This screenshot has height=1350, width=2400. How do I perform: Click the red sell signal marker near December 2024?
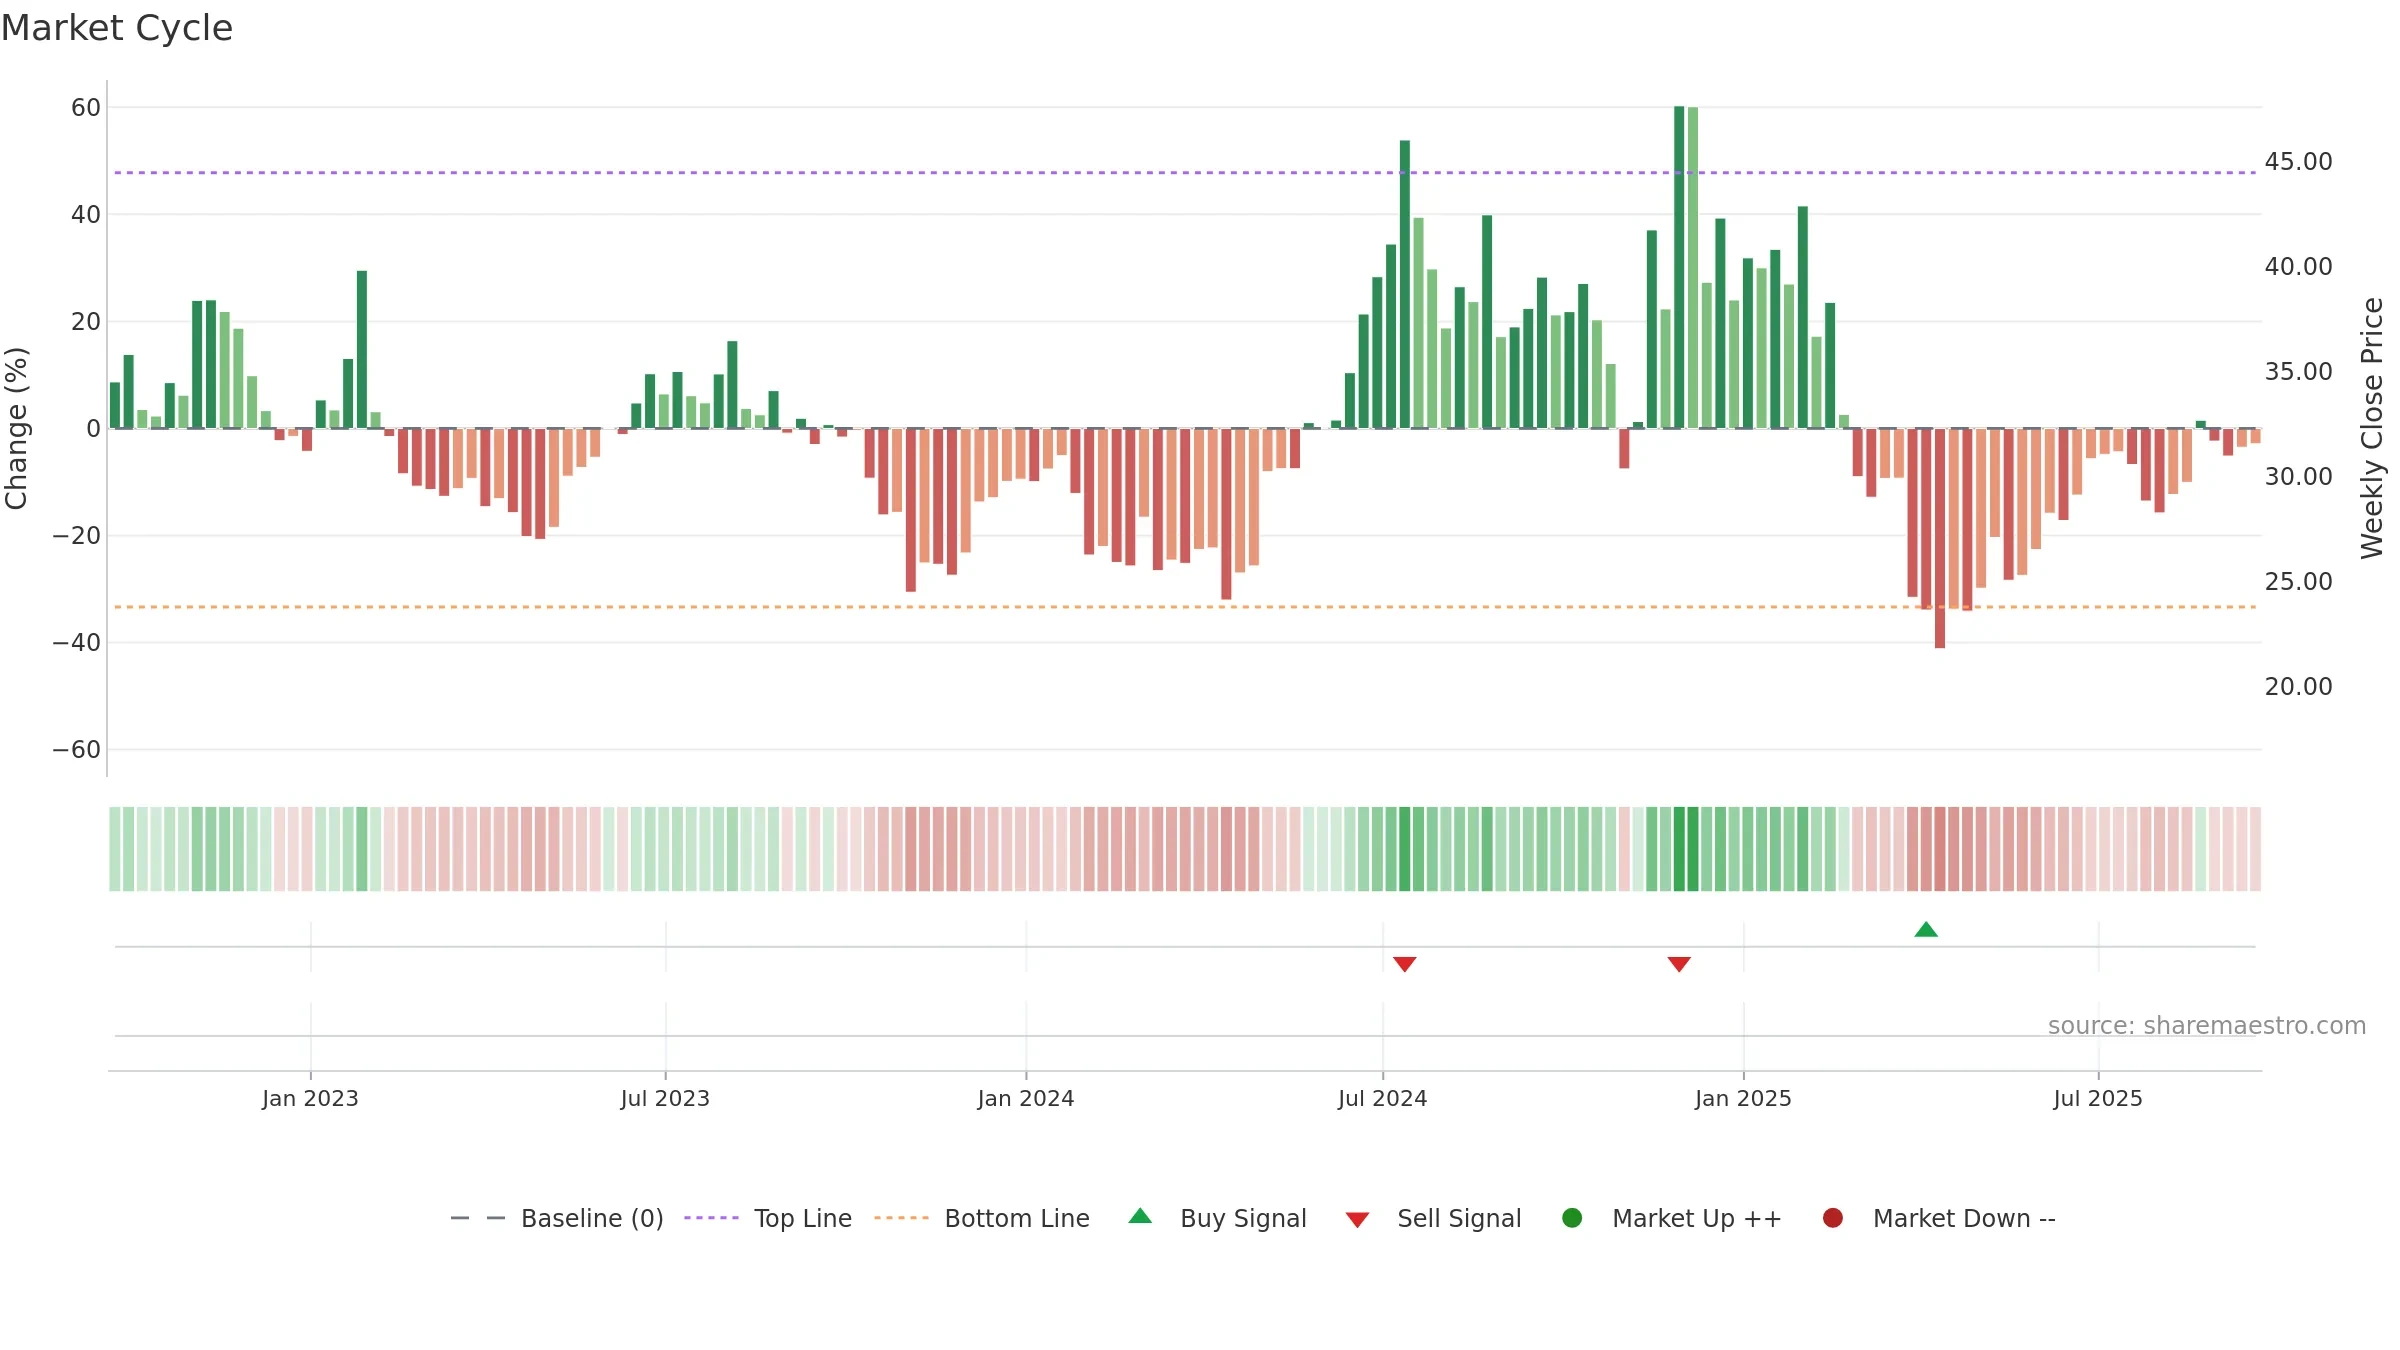pyautogui.click(x=1679, y=964)
